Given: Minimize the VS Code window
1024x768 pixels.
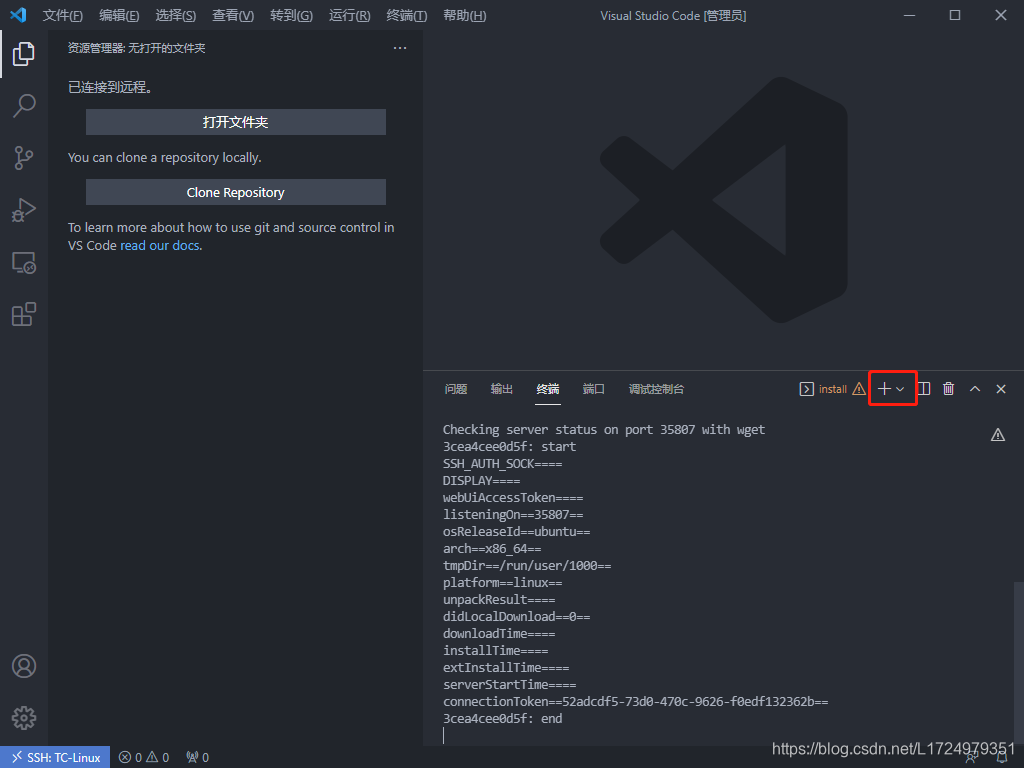Looking at the screenshot, I should point(909,15).
